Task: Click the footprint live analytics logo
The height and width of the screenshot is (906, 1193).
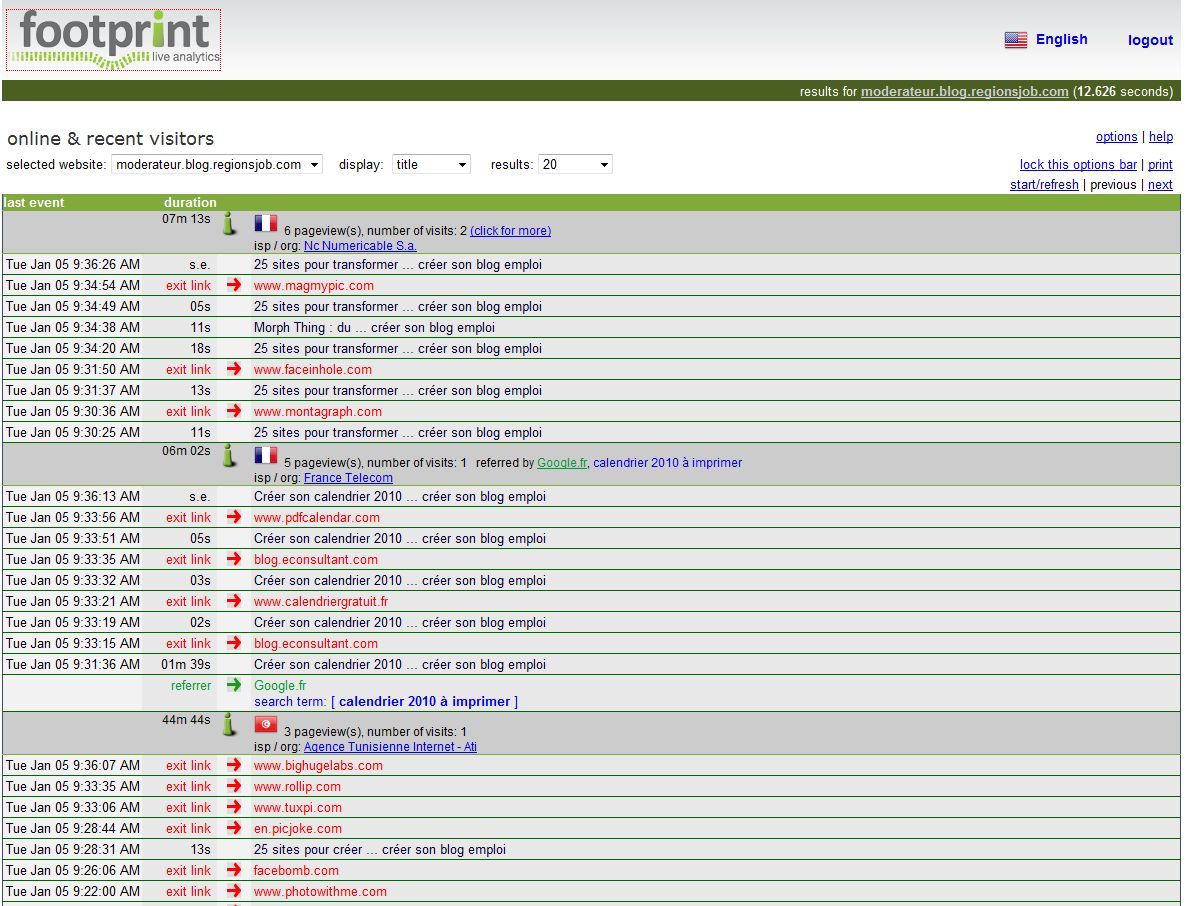Action: [113, 40]
